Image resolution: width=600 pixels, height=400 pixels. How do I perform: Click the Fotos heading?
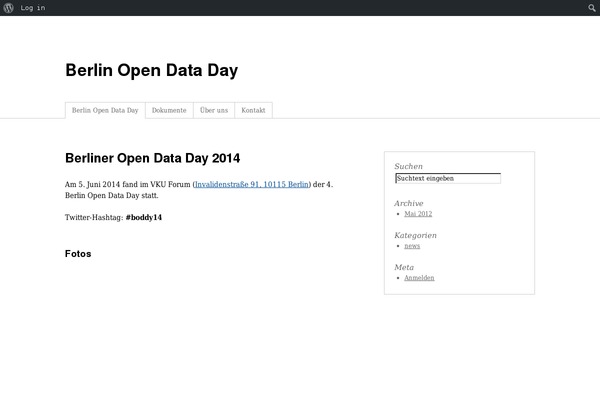click(78, 254)
